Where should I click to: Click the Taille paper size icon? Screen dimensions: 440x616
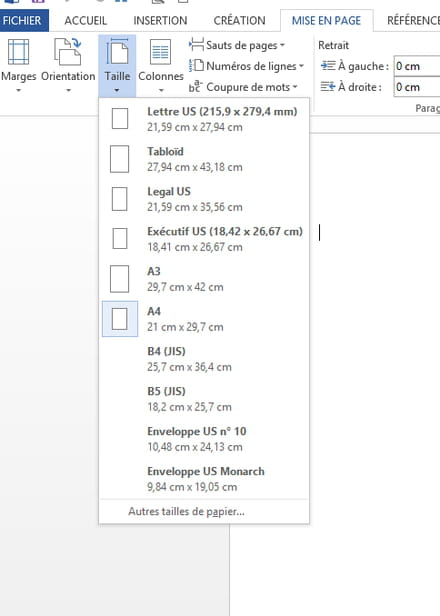coord(117,51)
